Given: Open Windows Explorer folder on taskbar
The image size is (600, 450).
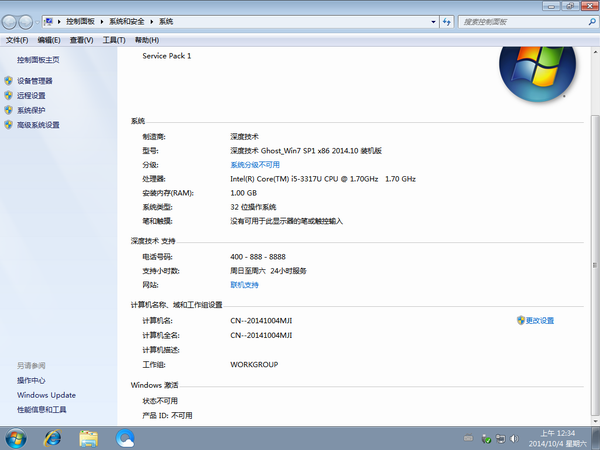Looking at the screenshot, I should [88, 439].
